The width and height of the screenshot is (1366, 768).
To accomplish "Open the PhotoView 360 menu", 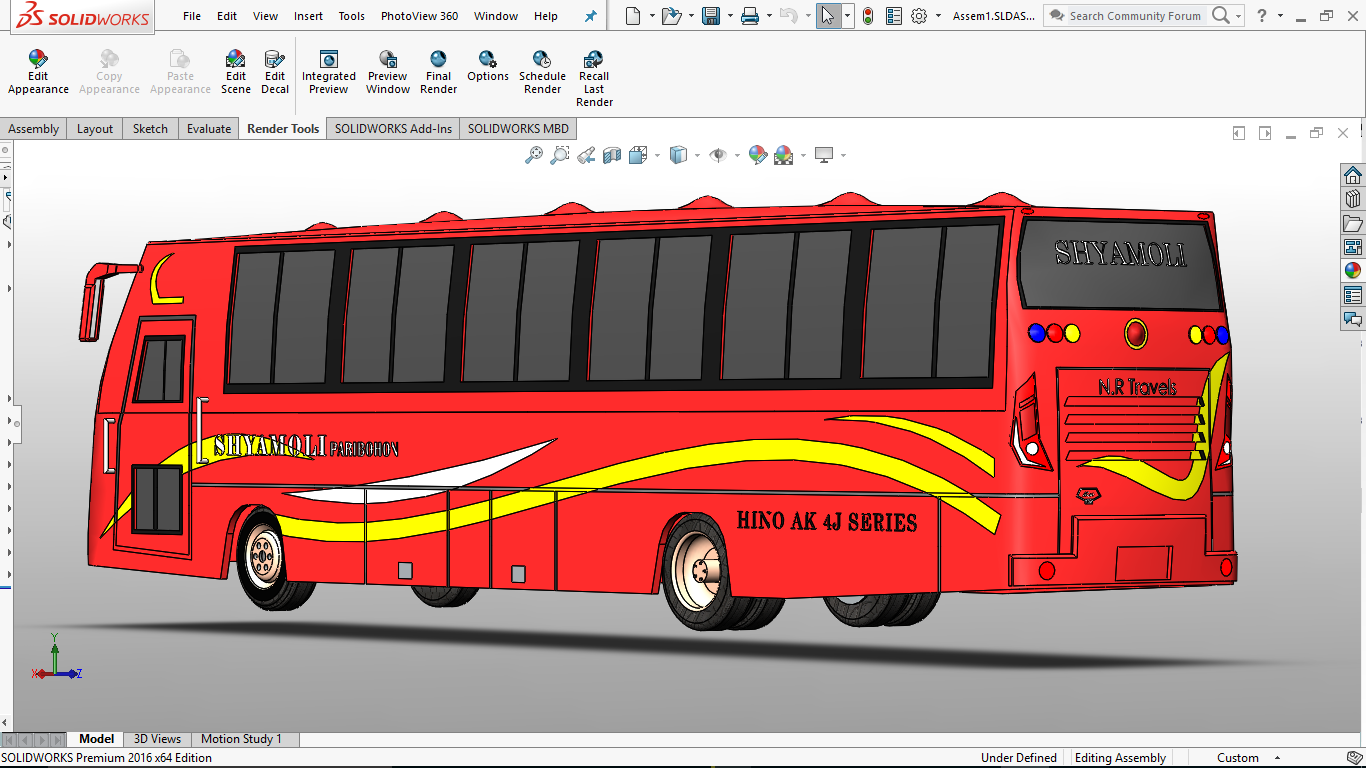I will [420, 16].
